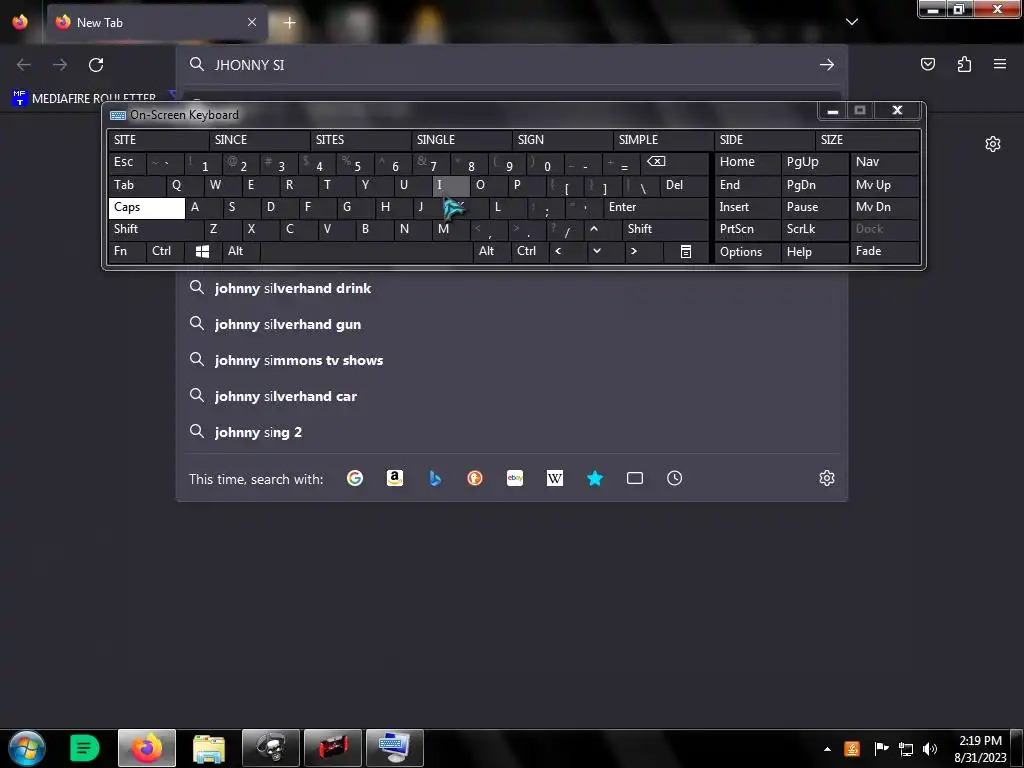Click the Help key on keyboard
Viewport: 1024px width, 768px height.
pos(815,251)
